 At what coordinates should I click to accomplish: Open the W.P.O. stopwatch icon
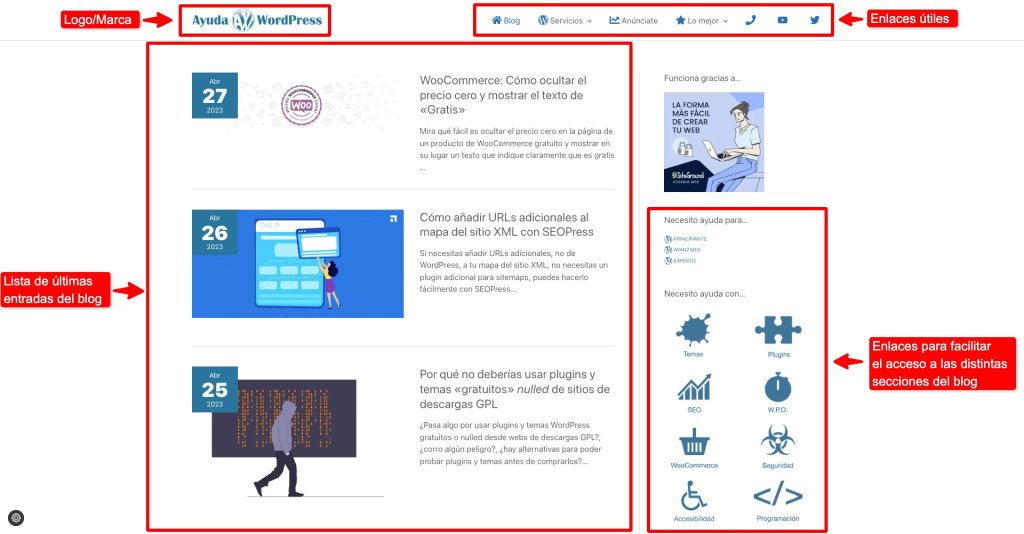(x=778, y=386)
